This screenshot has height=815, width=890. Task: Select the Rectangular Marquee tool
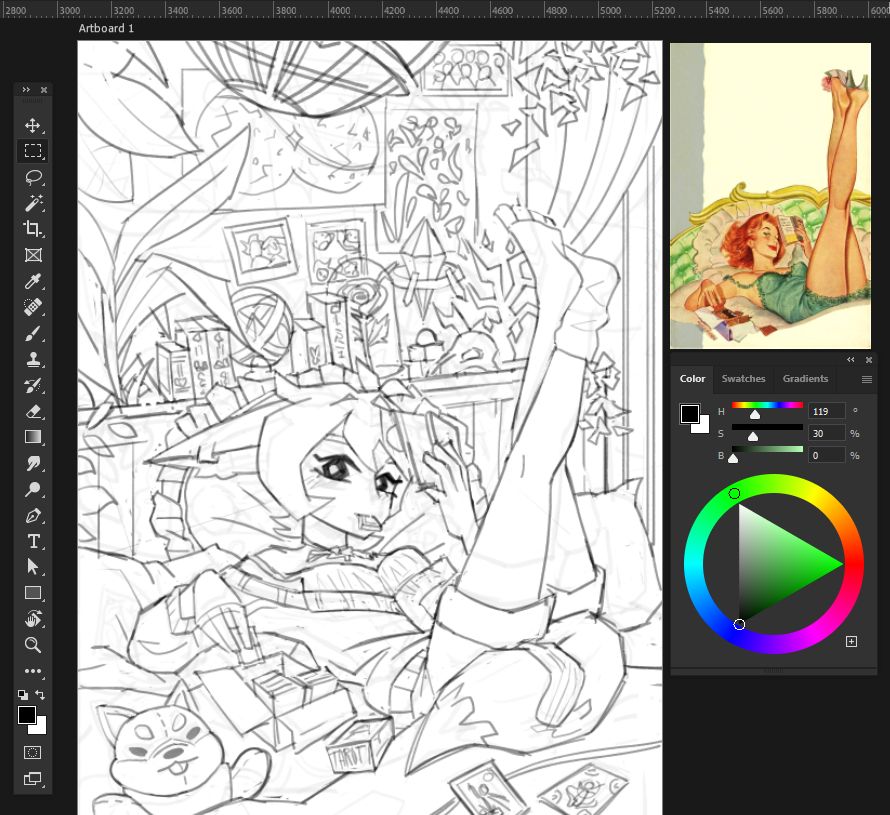(33, 151)
